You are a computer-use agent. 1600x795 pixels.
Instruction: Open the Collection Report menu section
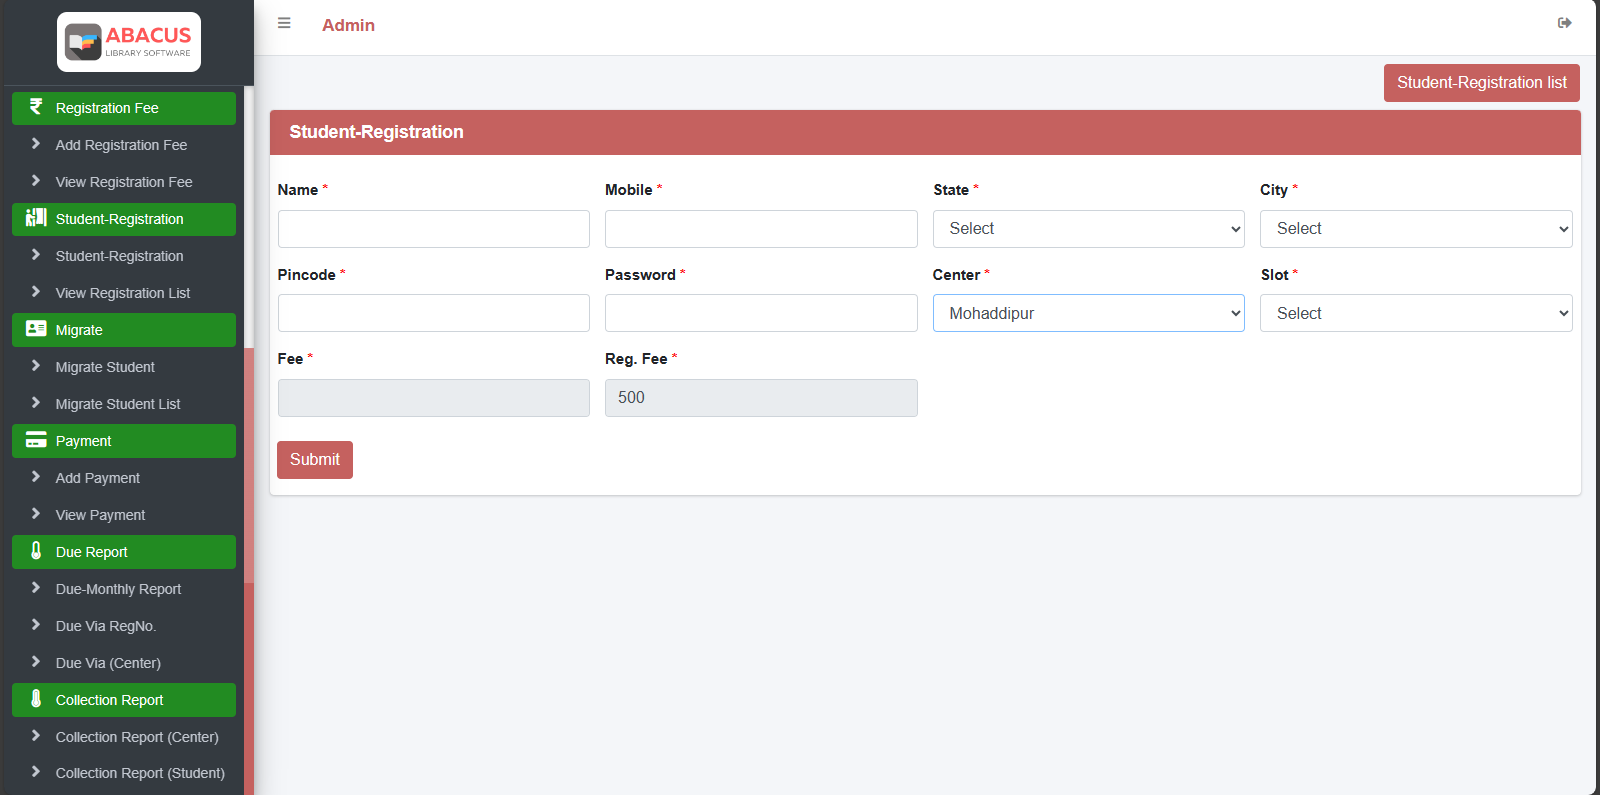tap(124, 700)
